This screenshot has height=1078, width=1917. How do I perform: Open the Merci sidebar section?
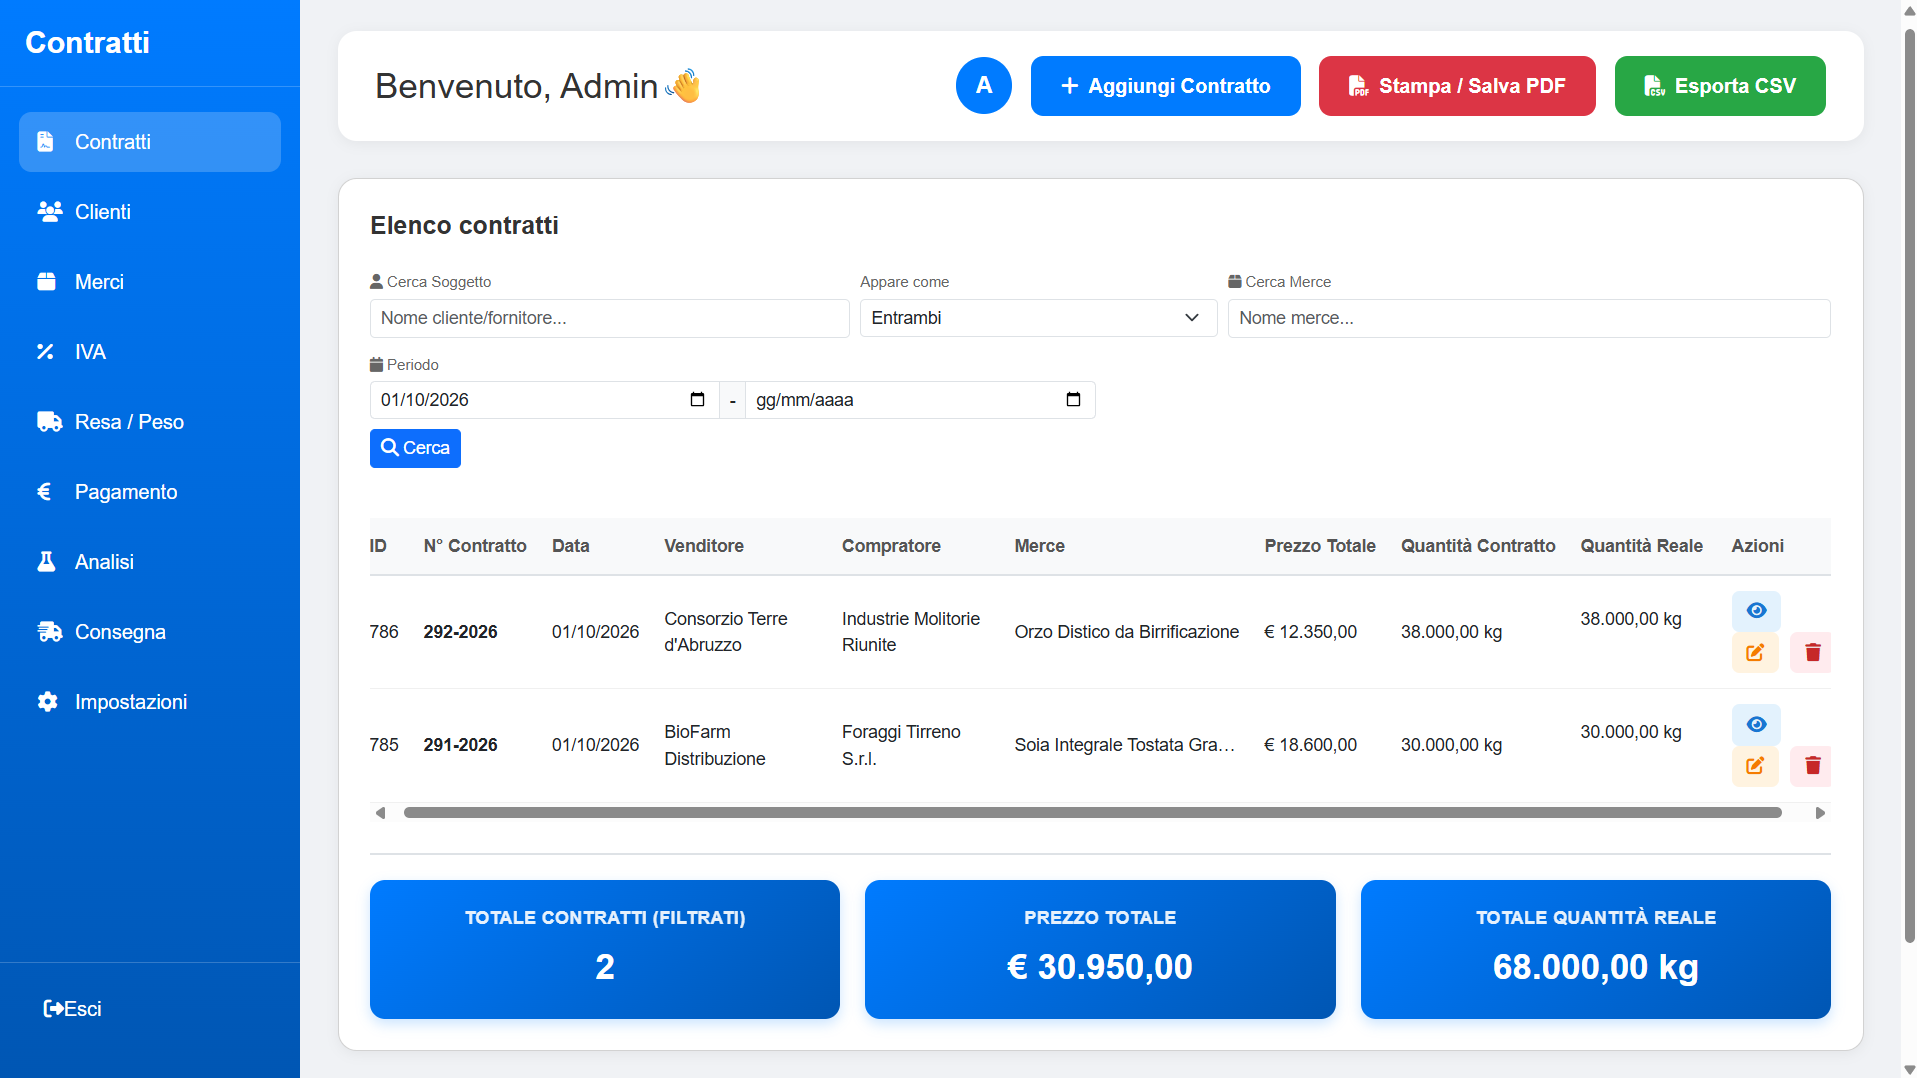pos(150,282)
